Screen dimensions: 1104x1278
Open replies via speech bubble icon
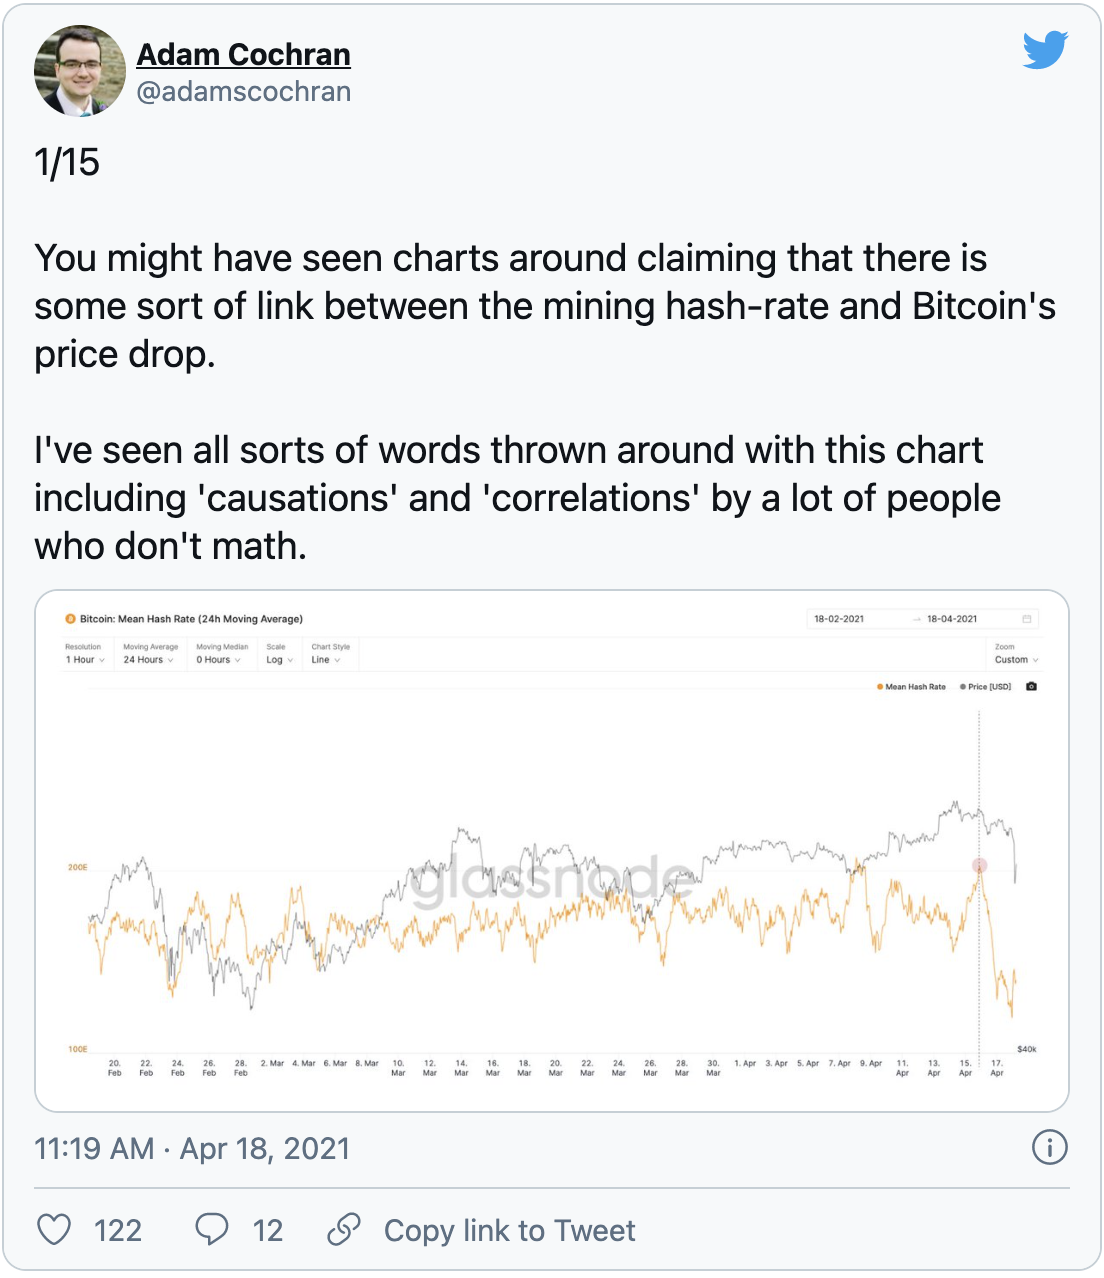click(x=212, y=1229)
